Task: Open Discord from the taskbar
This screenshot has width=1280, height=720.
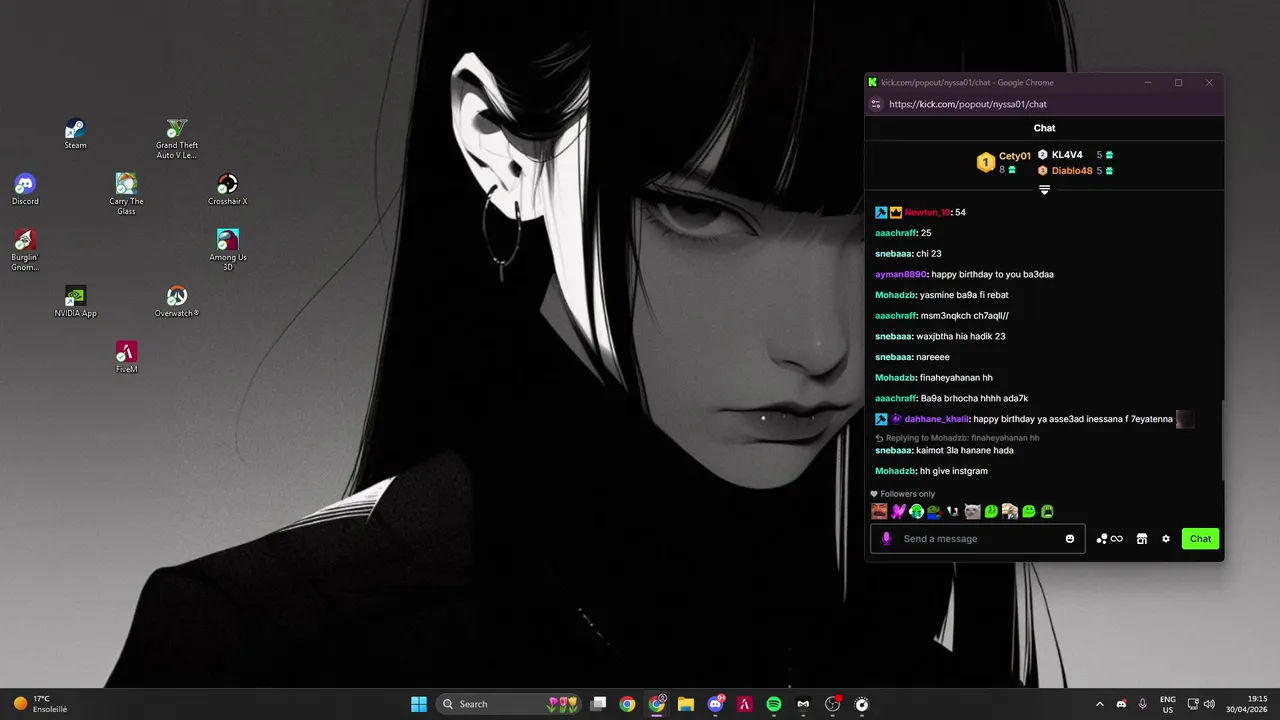Action: (716, 704)
